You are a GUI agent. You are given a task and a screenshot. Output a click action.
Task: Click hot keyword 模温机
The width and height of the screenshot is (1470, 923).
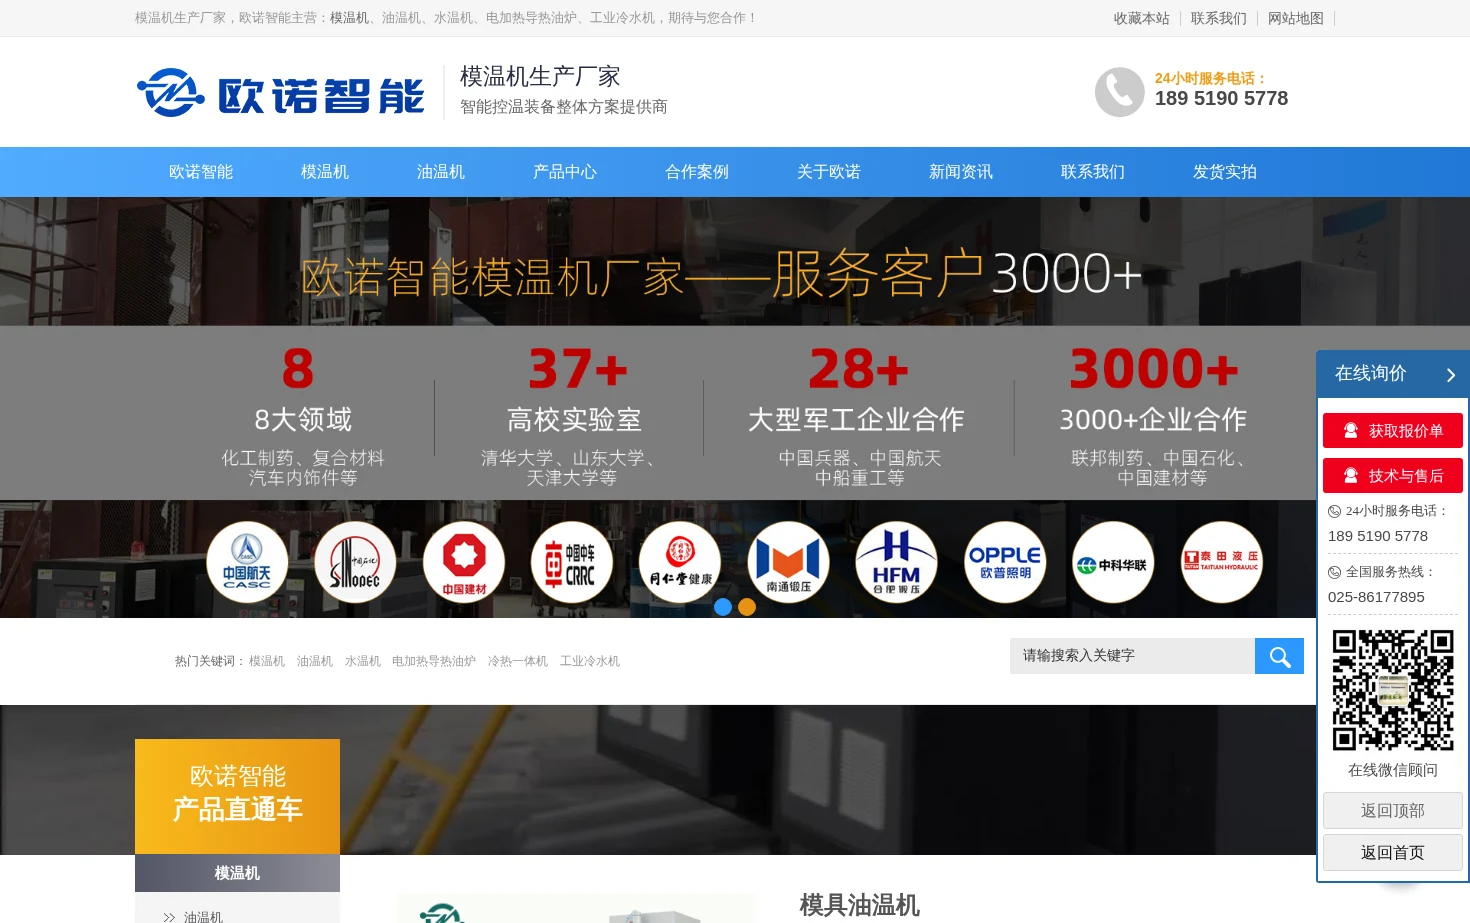[x=267, y=661]
